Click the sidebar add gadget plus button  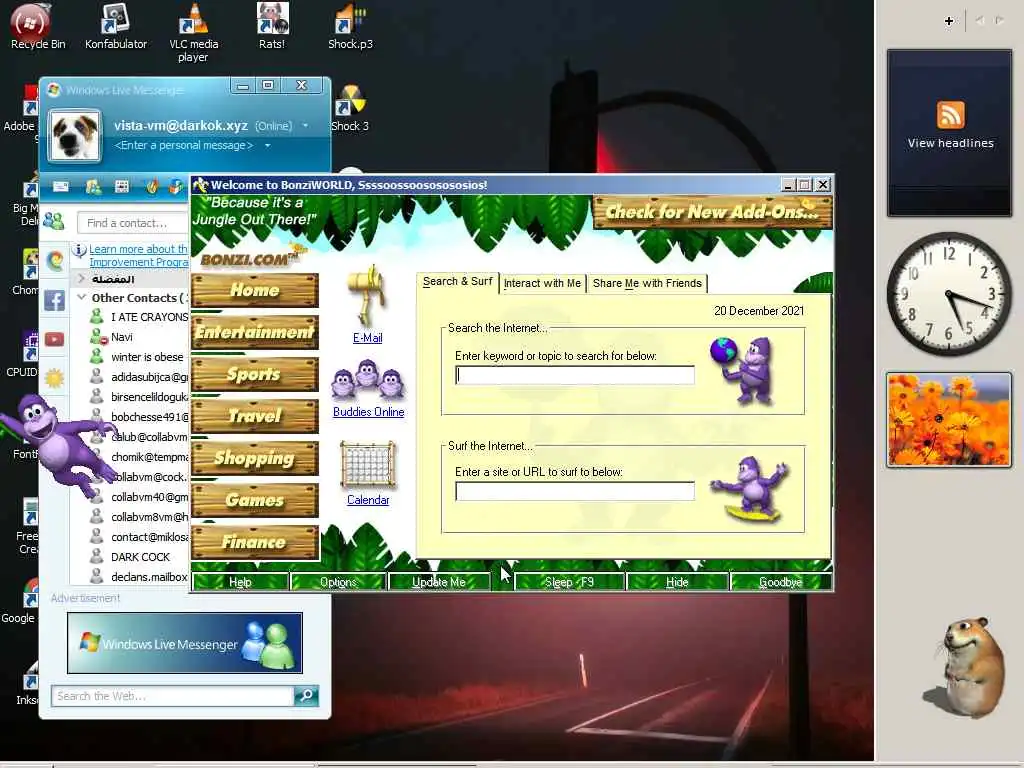[949, 21]
